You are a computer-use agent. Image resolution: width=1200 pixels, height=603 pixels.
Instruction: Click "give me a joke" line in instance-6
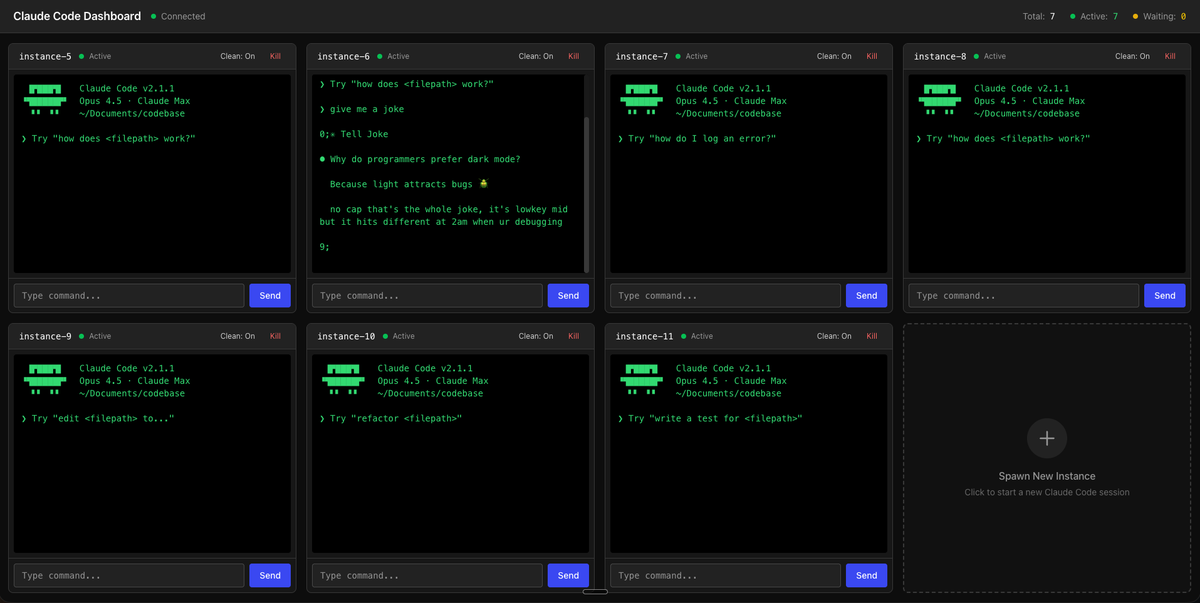361,109
